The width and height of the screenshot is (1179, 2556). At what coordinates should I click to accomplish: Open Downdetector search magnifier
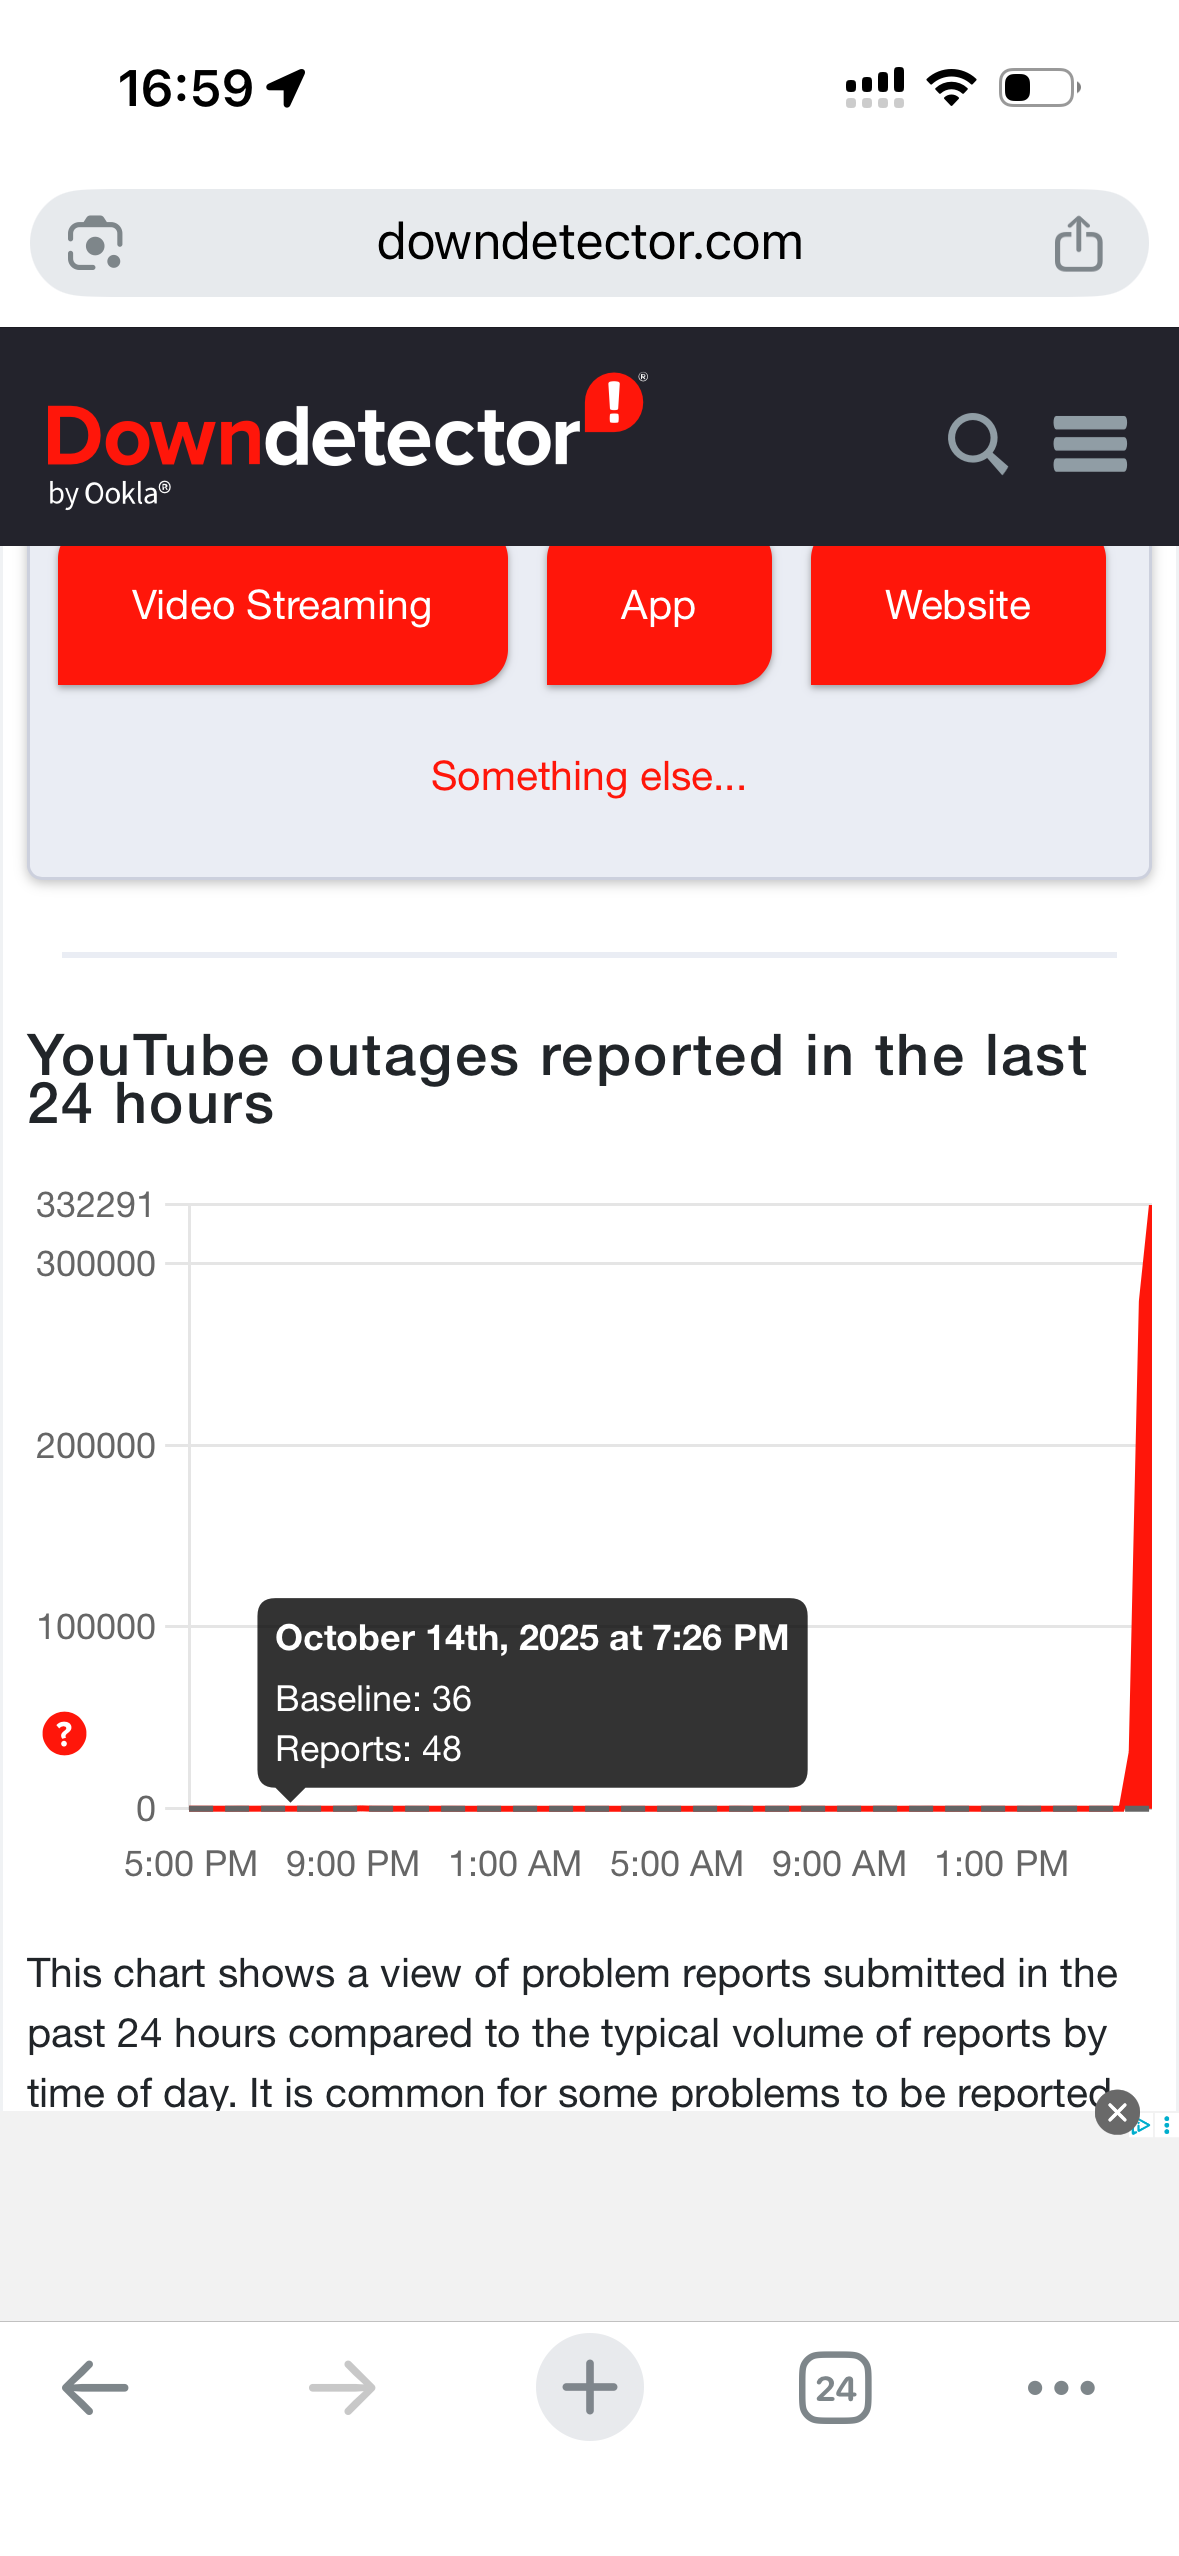pos(976,443)
